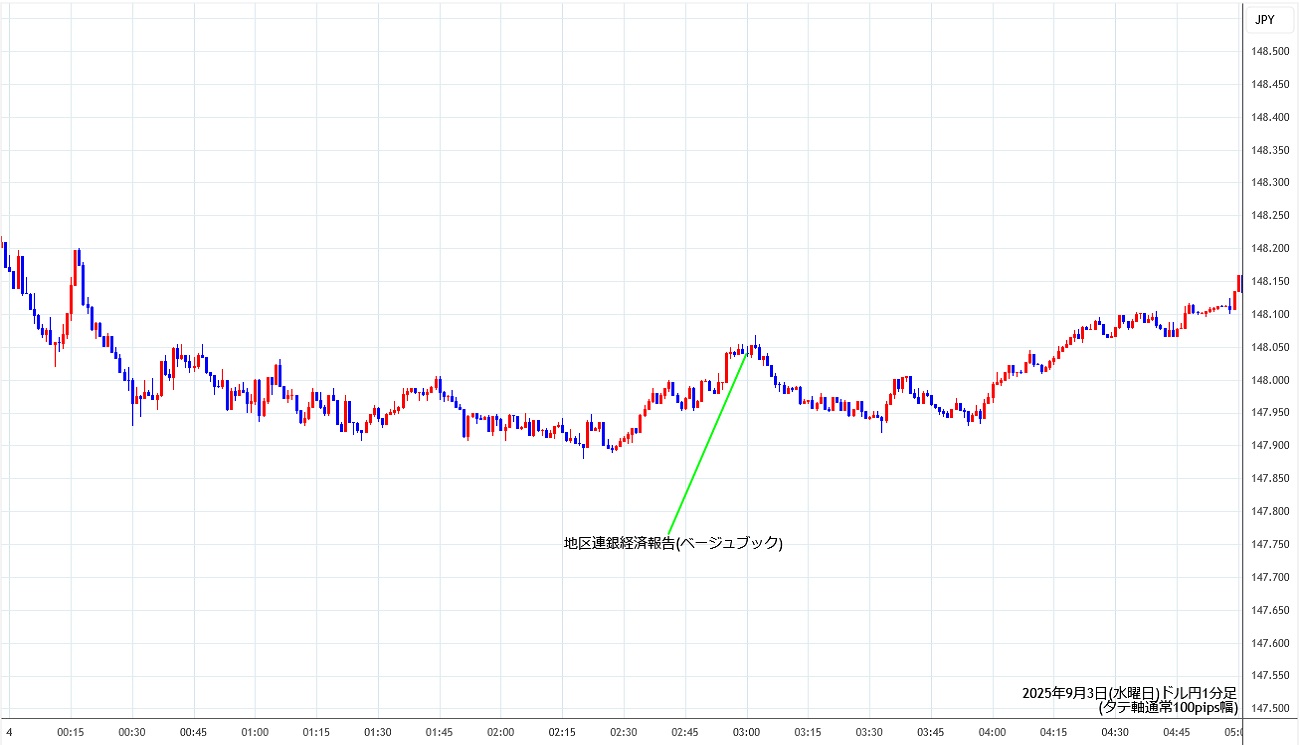Screen dimensions: 1300x745
Task: Click the 147.850 price axis label
Action: (x=1270, y=479)
